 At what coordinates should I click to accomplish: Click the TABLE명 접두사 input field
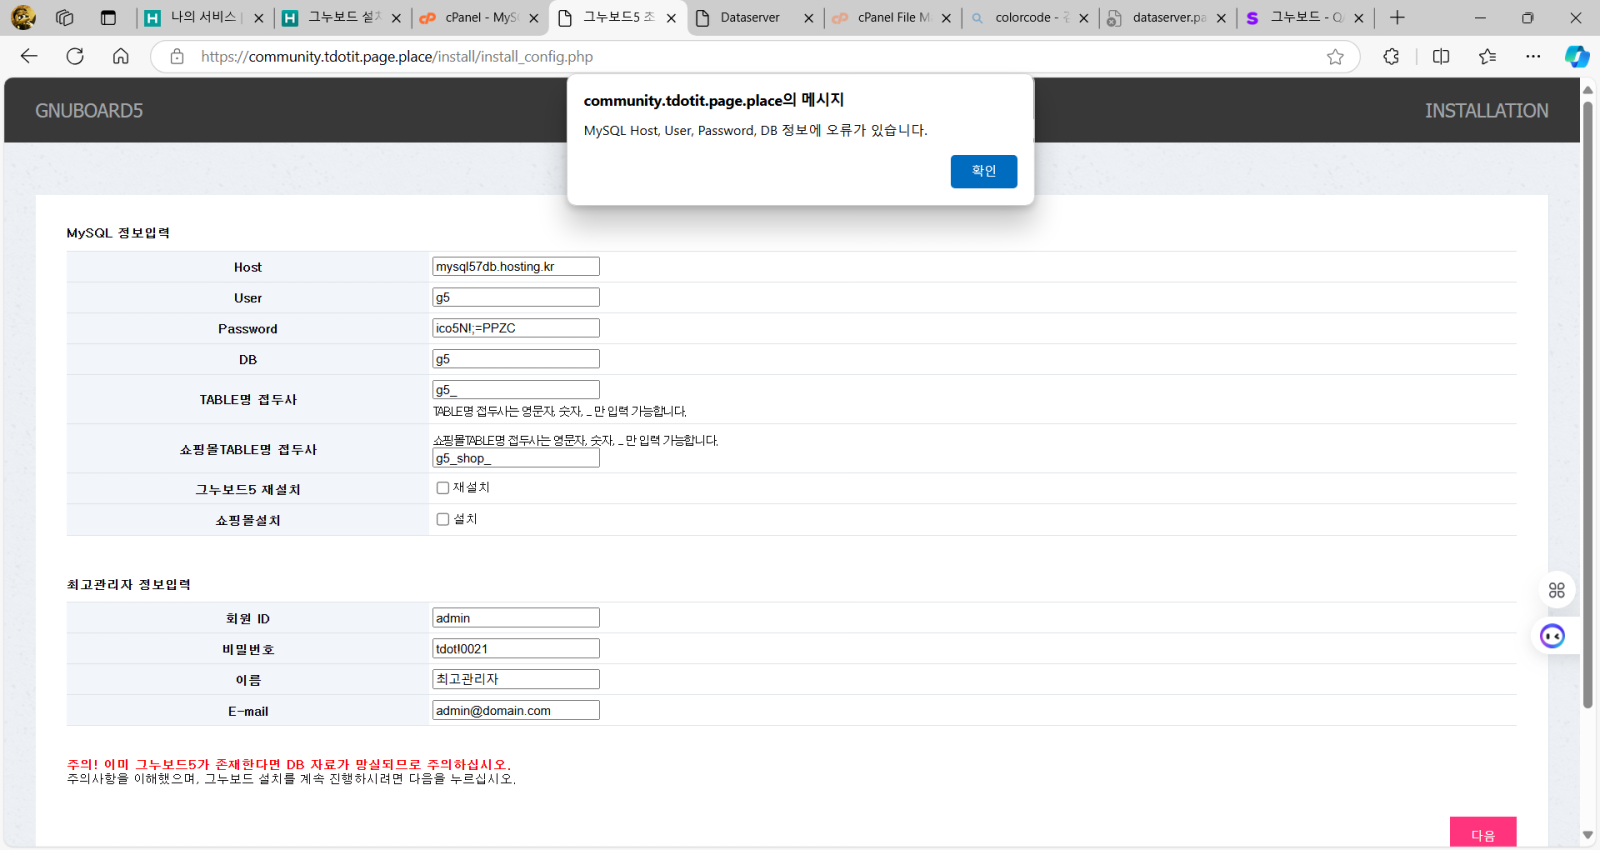pyautogui.click(x=516, y=390)
